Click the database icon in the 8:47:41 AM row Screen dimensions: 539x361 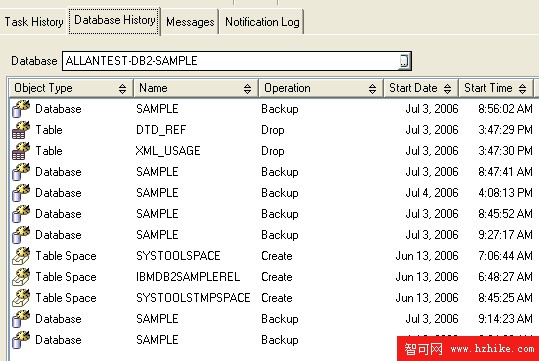pos(21,172)
